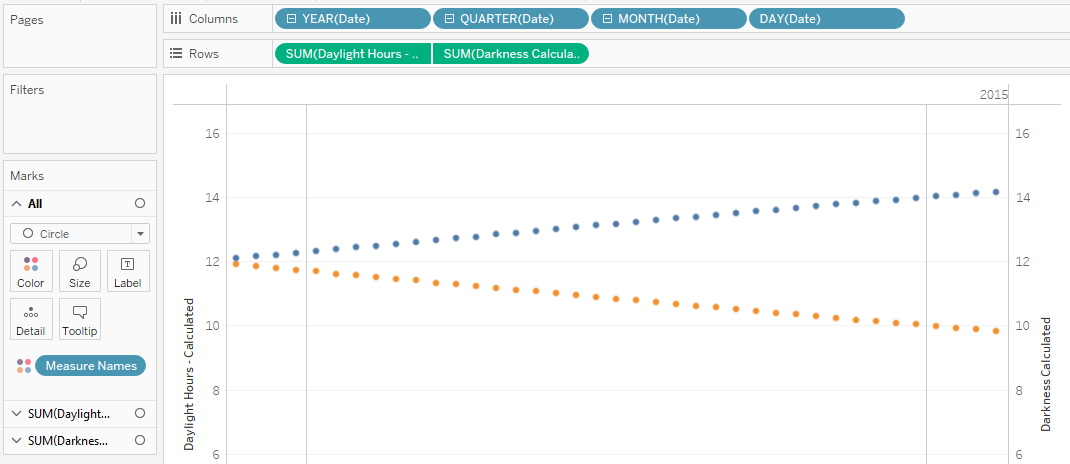This screenshot has width=1070, height=464.
Task: Click the Columns shelf icon
Action: (175, 18)
